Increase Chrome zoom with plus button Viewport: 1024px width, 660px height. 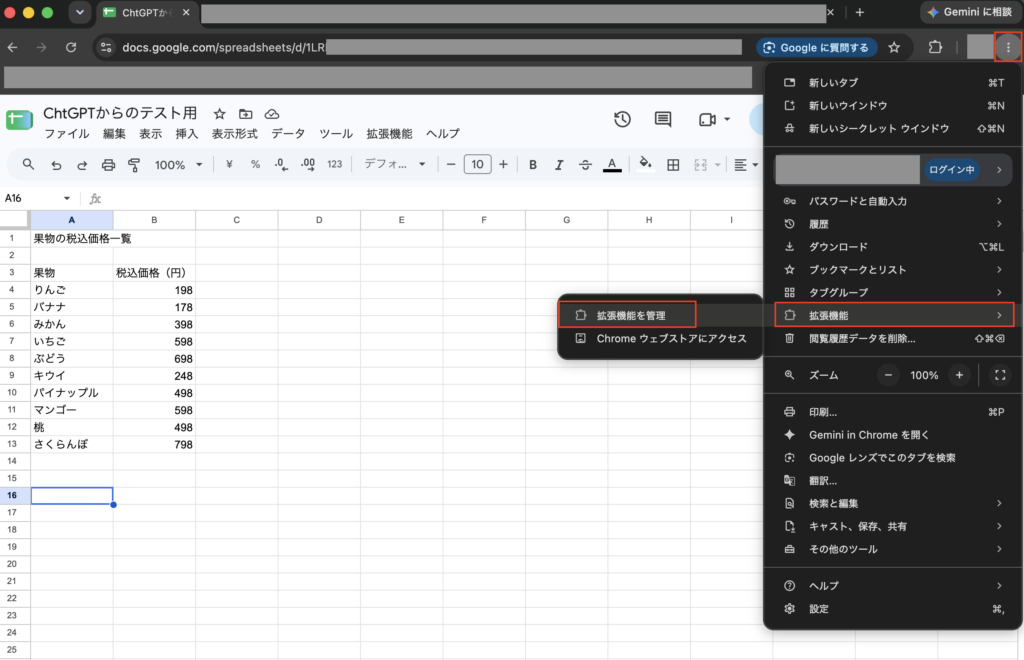tap(959, 375)
